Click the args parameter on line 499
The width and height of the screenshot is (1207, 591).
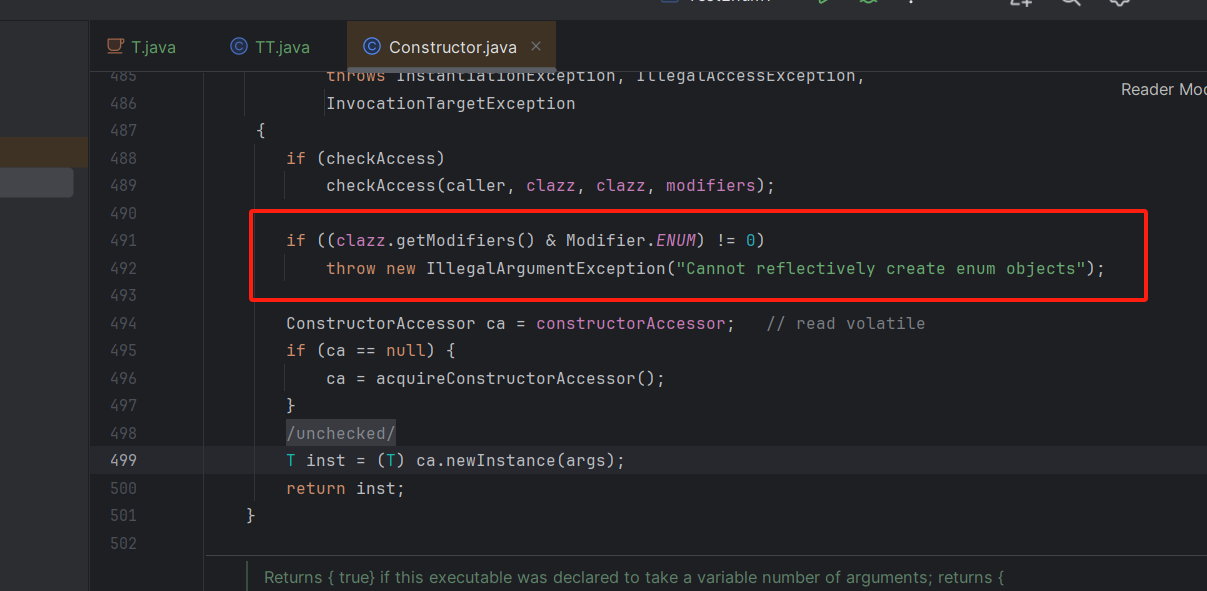coord(586,460)
